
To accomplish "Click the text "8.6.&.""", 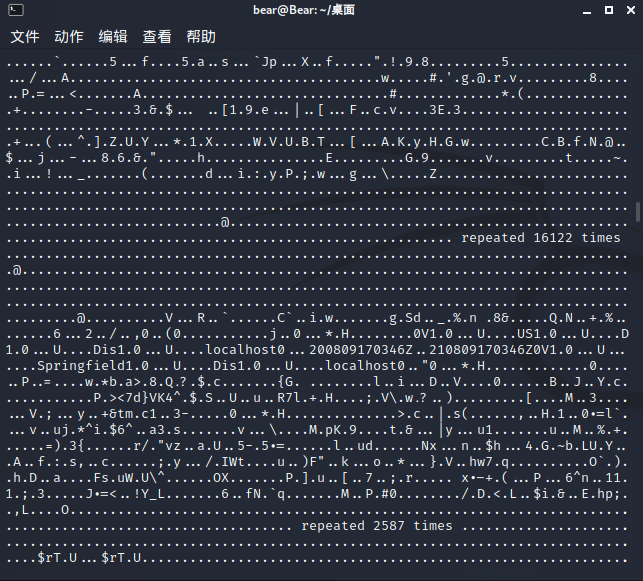I will [x=129, y=158].
